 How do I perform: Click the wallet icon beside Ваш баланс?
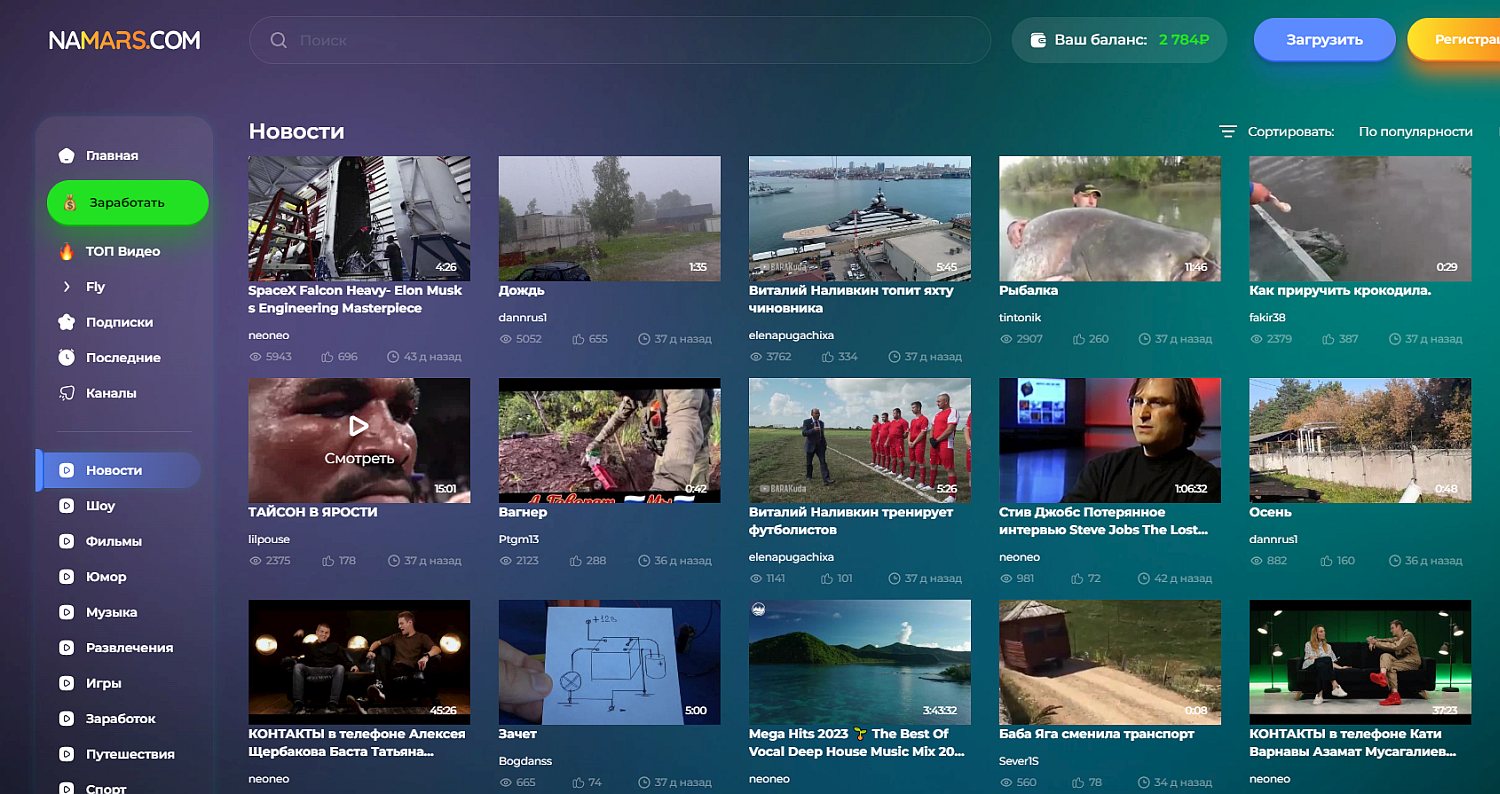(1038, 40)
